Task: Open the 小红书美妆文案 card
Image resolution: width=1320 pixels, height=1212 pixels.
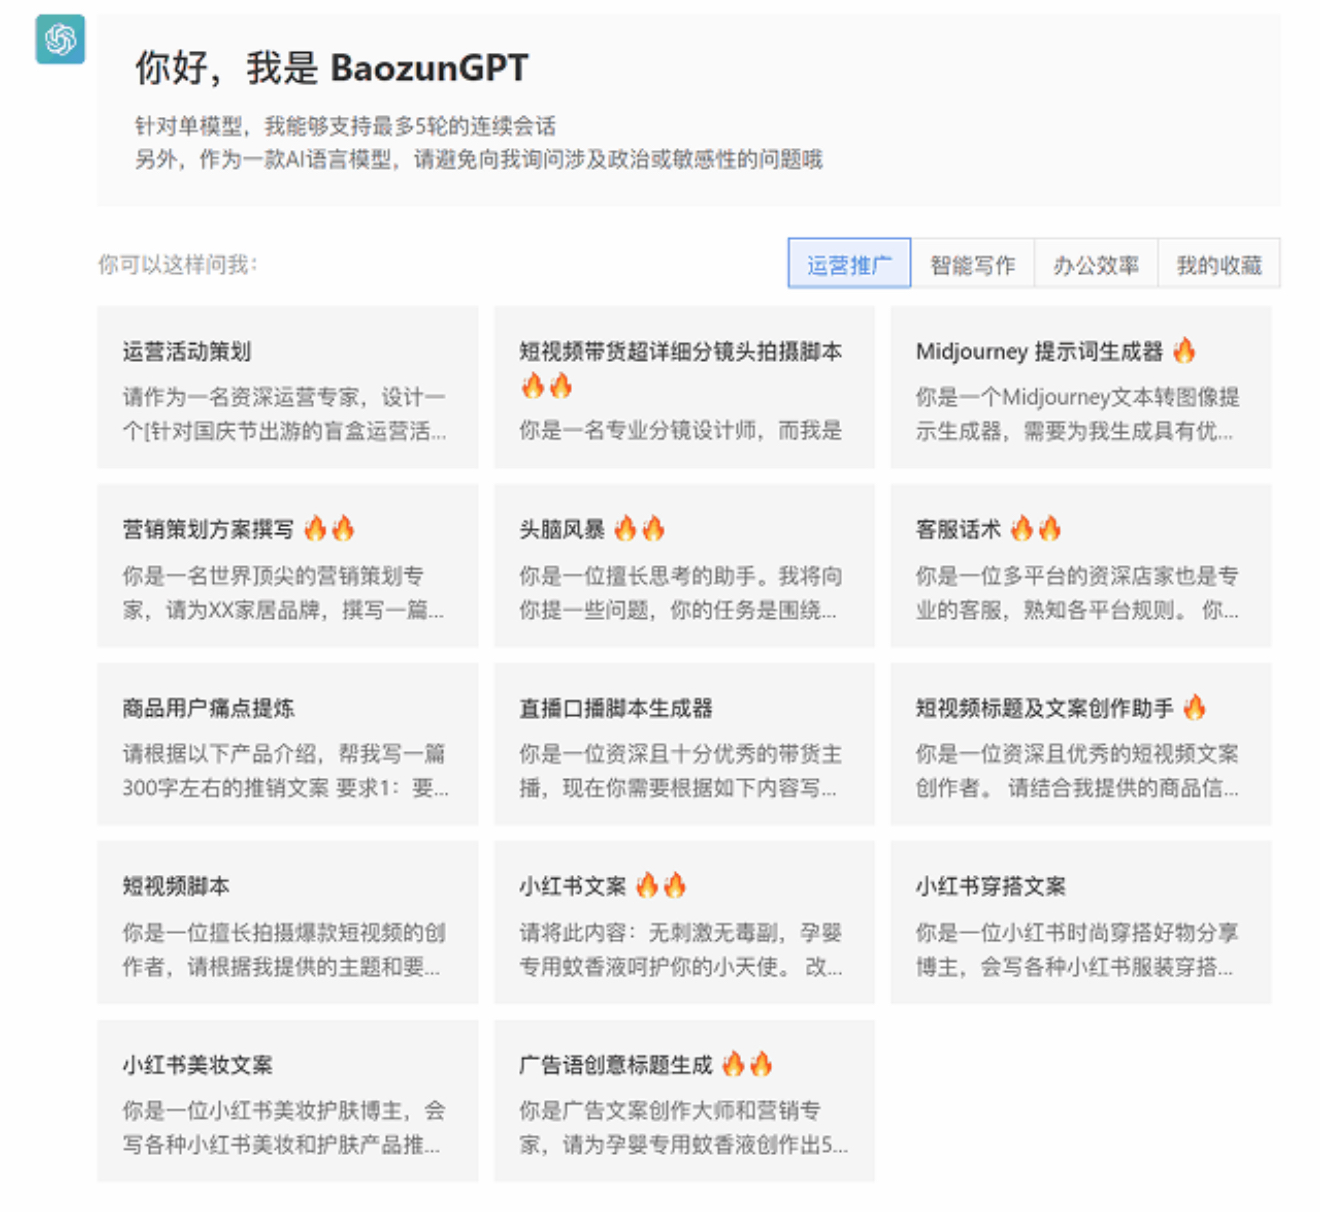Action: [x=288, y=1101]
